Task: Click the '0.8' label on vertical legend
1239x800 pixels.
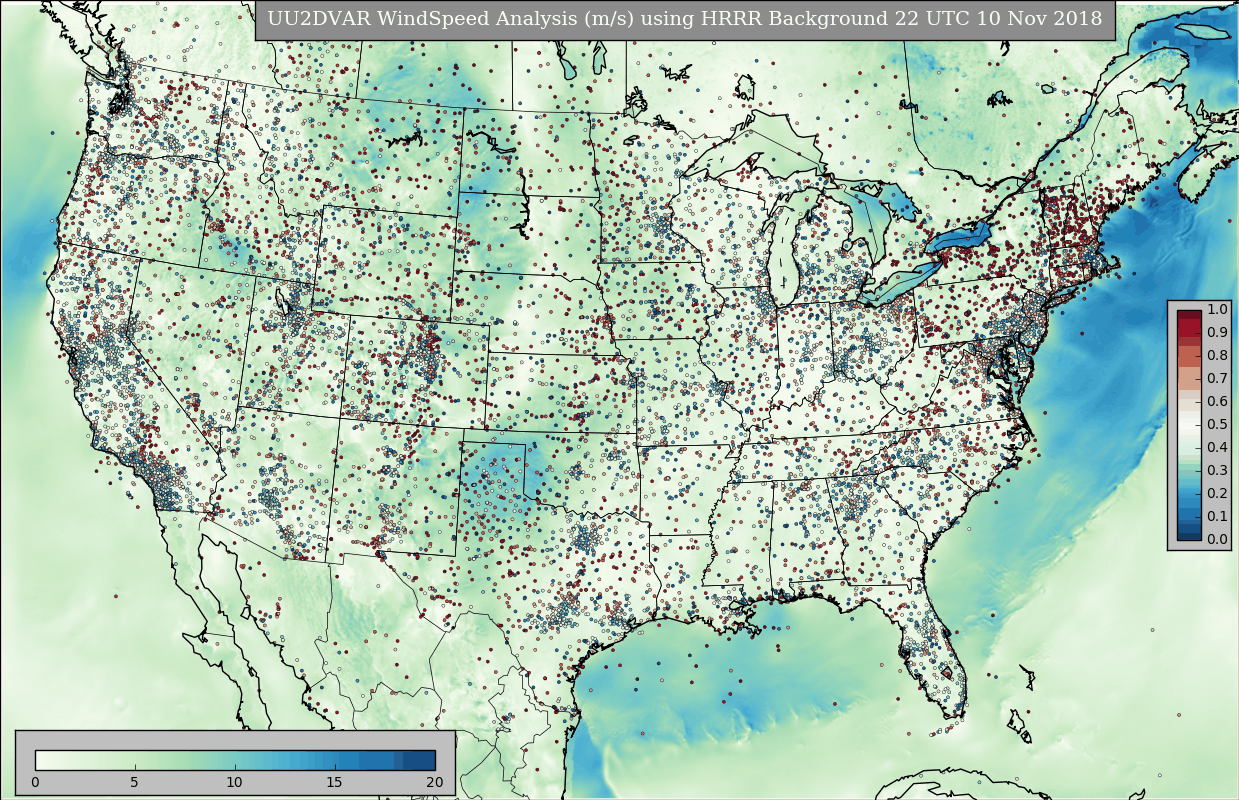Action: [1218, 355]
